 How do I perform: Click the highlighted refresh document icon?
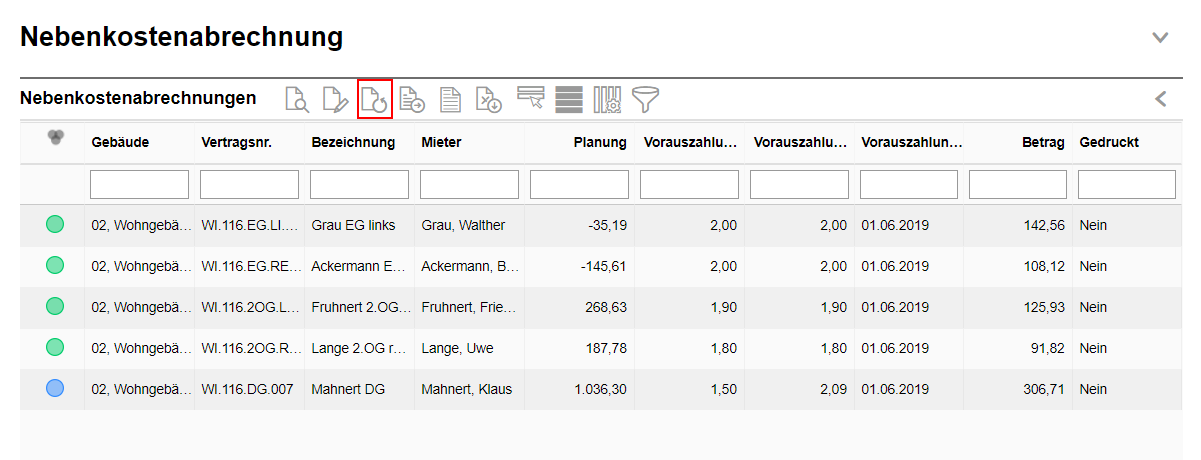pos(374,99)
